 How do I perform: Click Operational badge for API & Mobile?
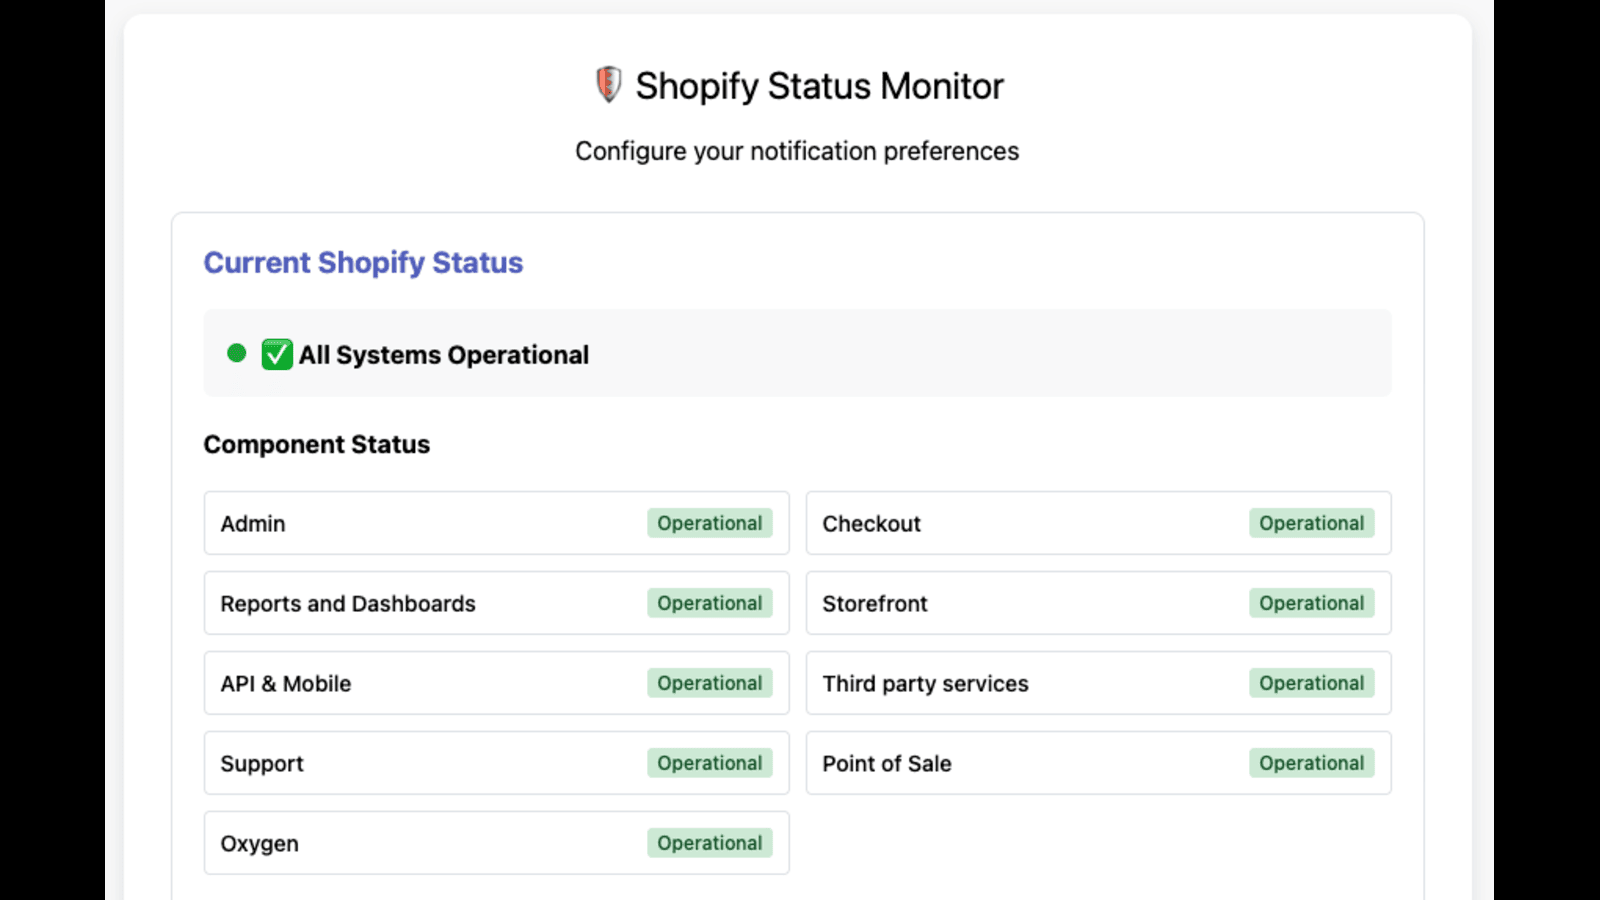[x=710, y=683]
